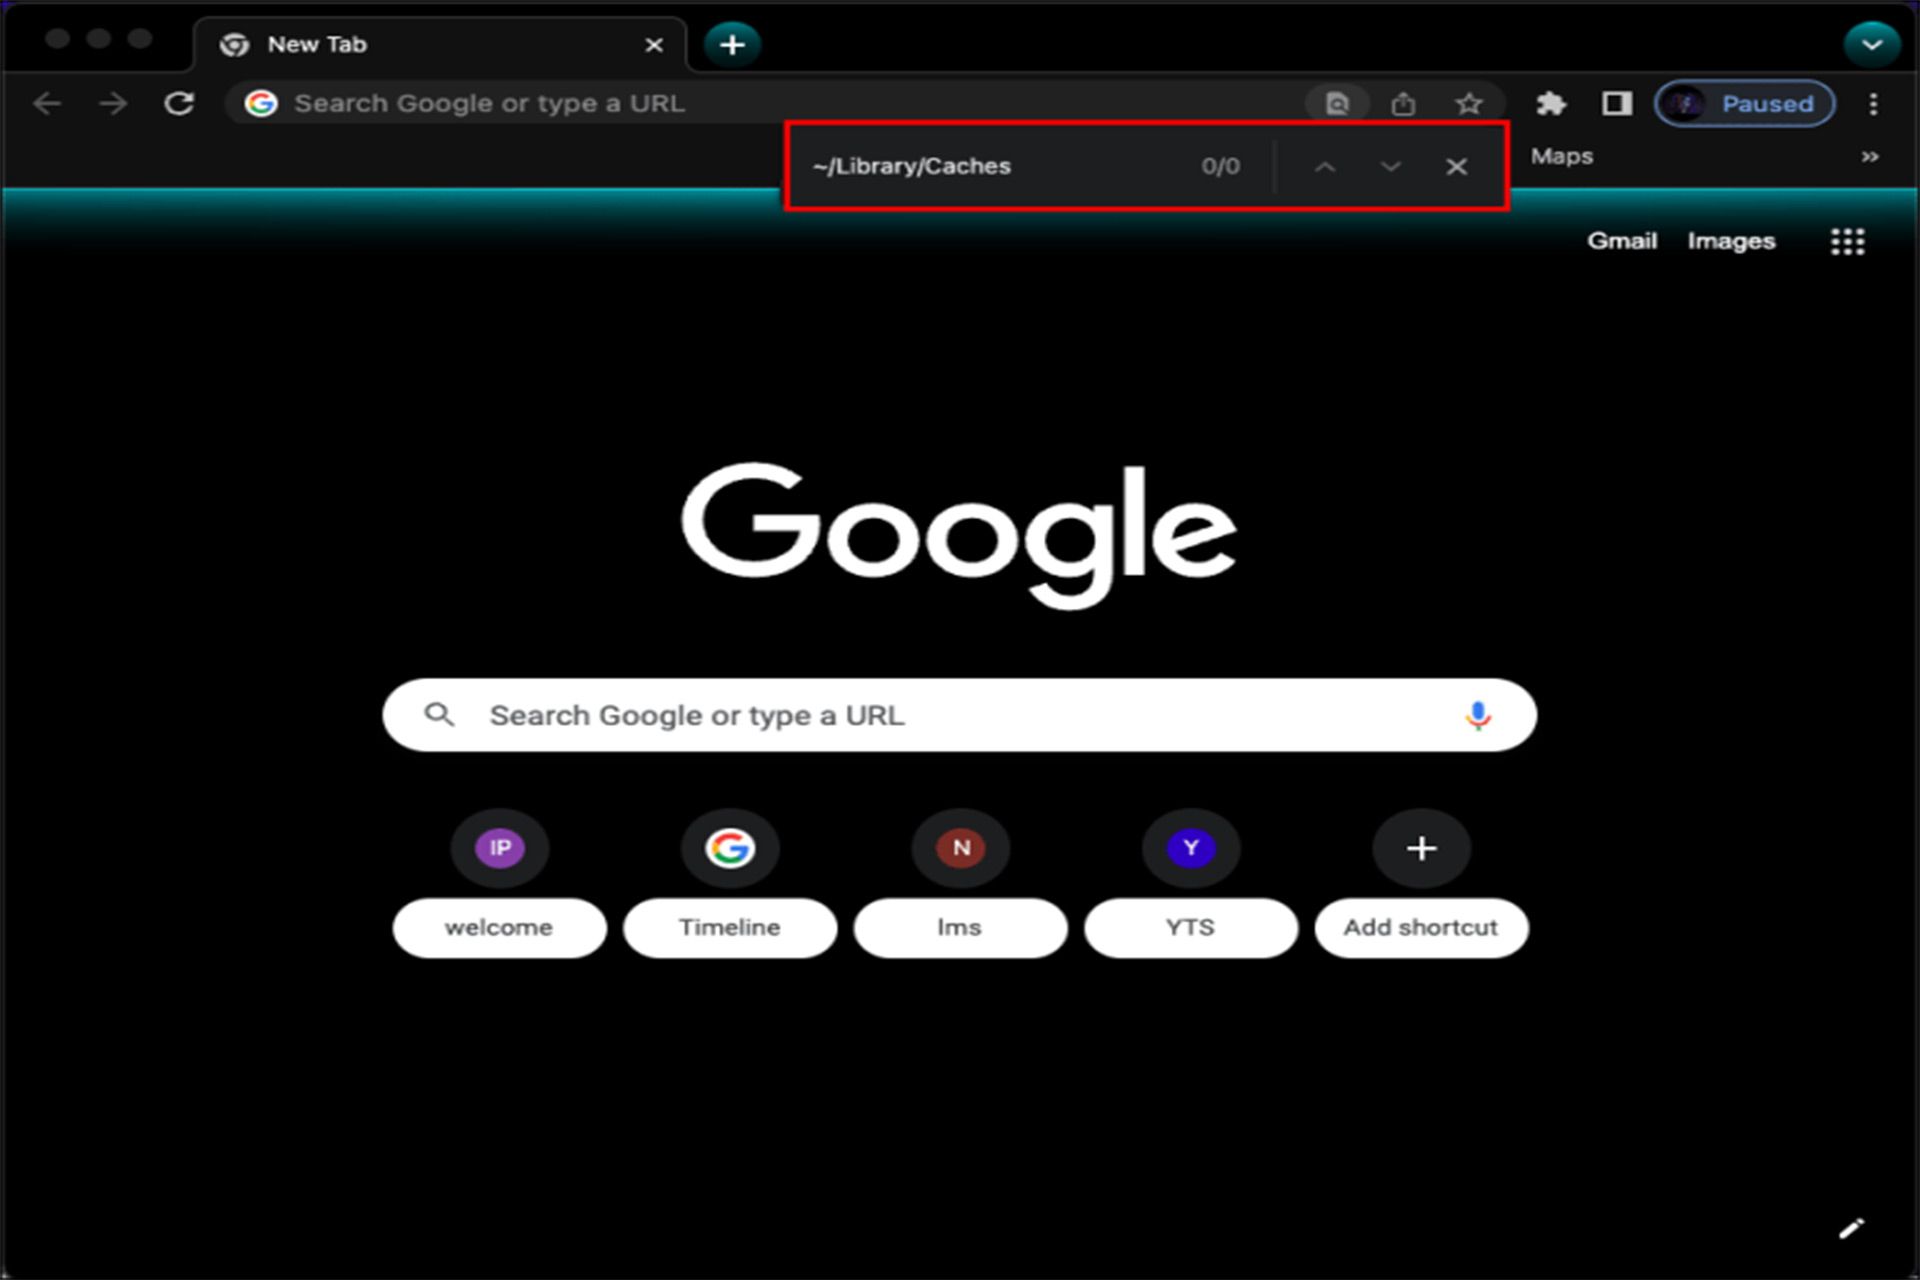Screen dimensions: 1920x1280
Task: Click the Google logo
Action: [959, 535]
